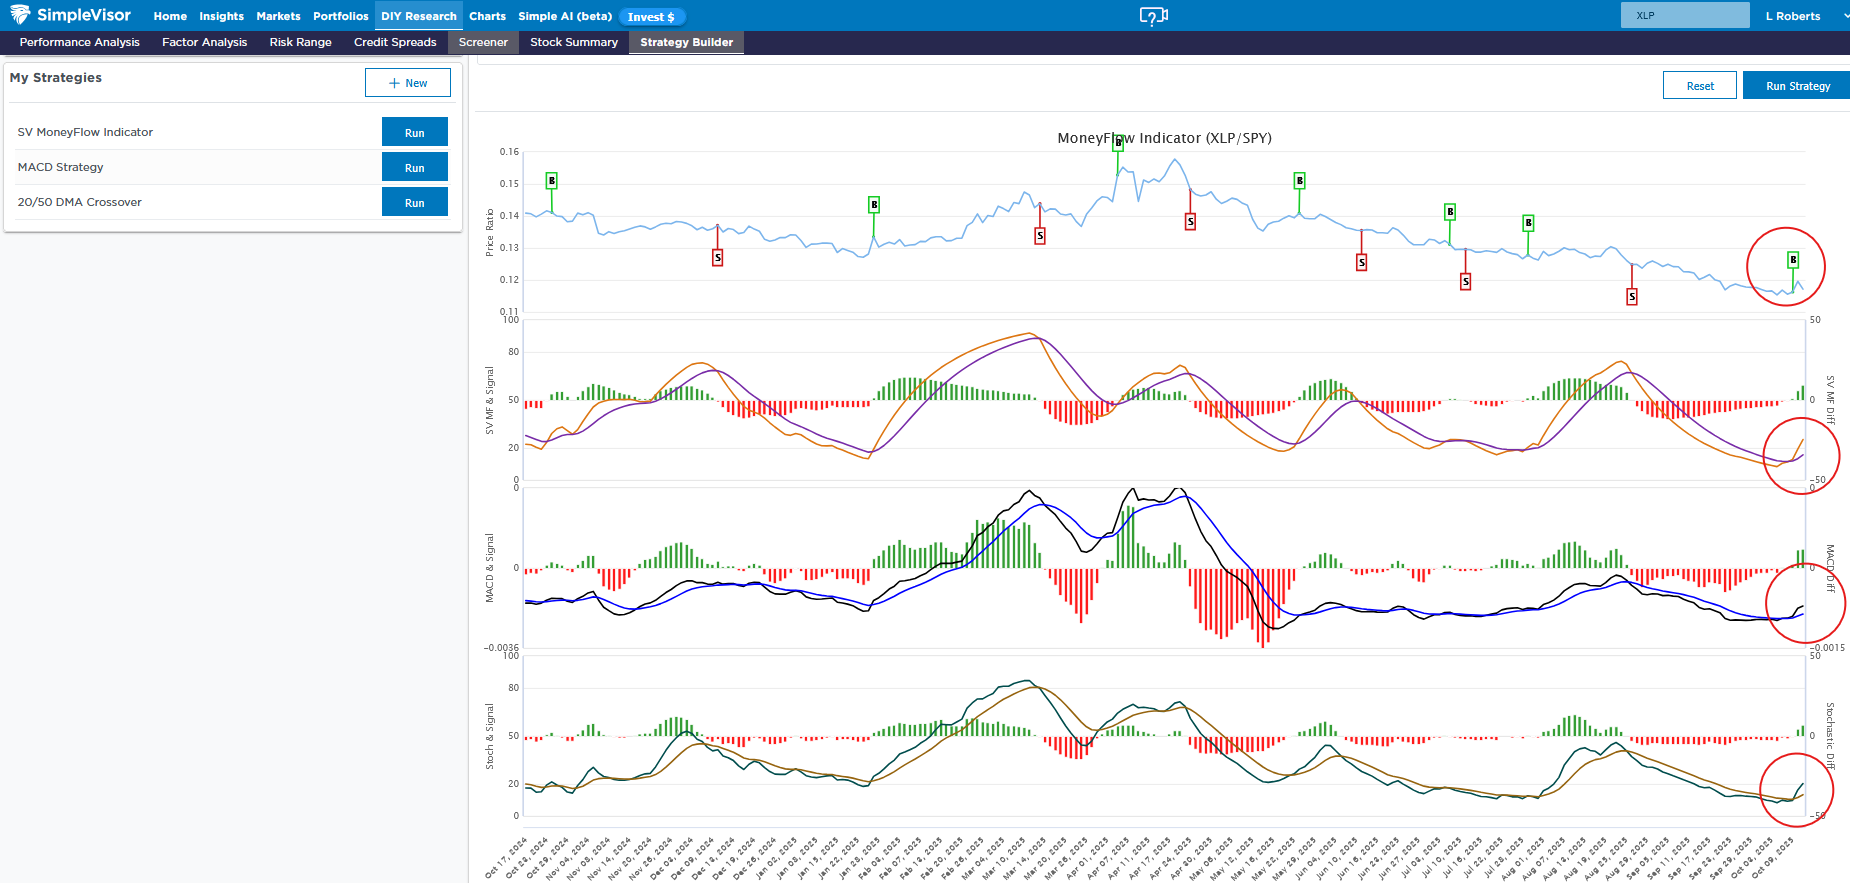Click the Invest $ pill button
Screen dimensions: 1850x883
point(651,17)
